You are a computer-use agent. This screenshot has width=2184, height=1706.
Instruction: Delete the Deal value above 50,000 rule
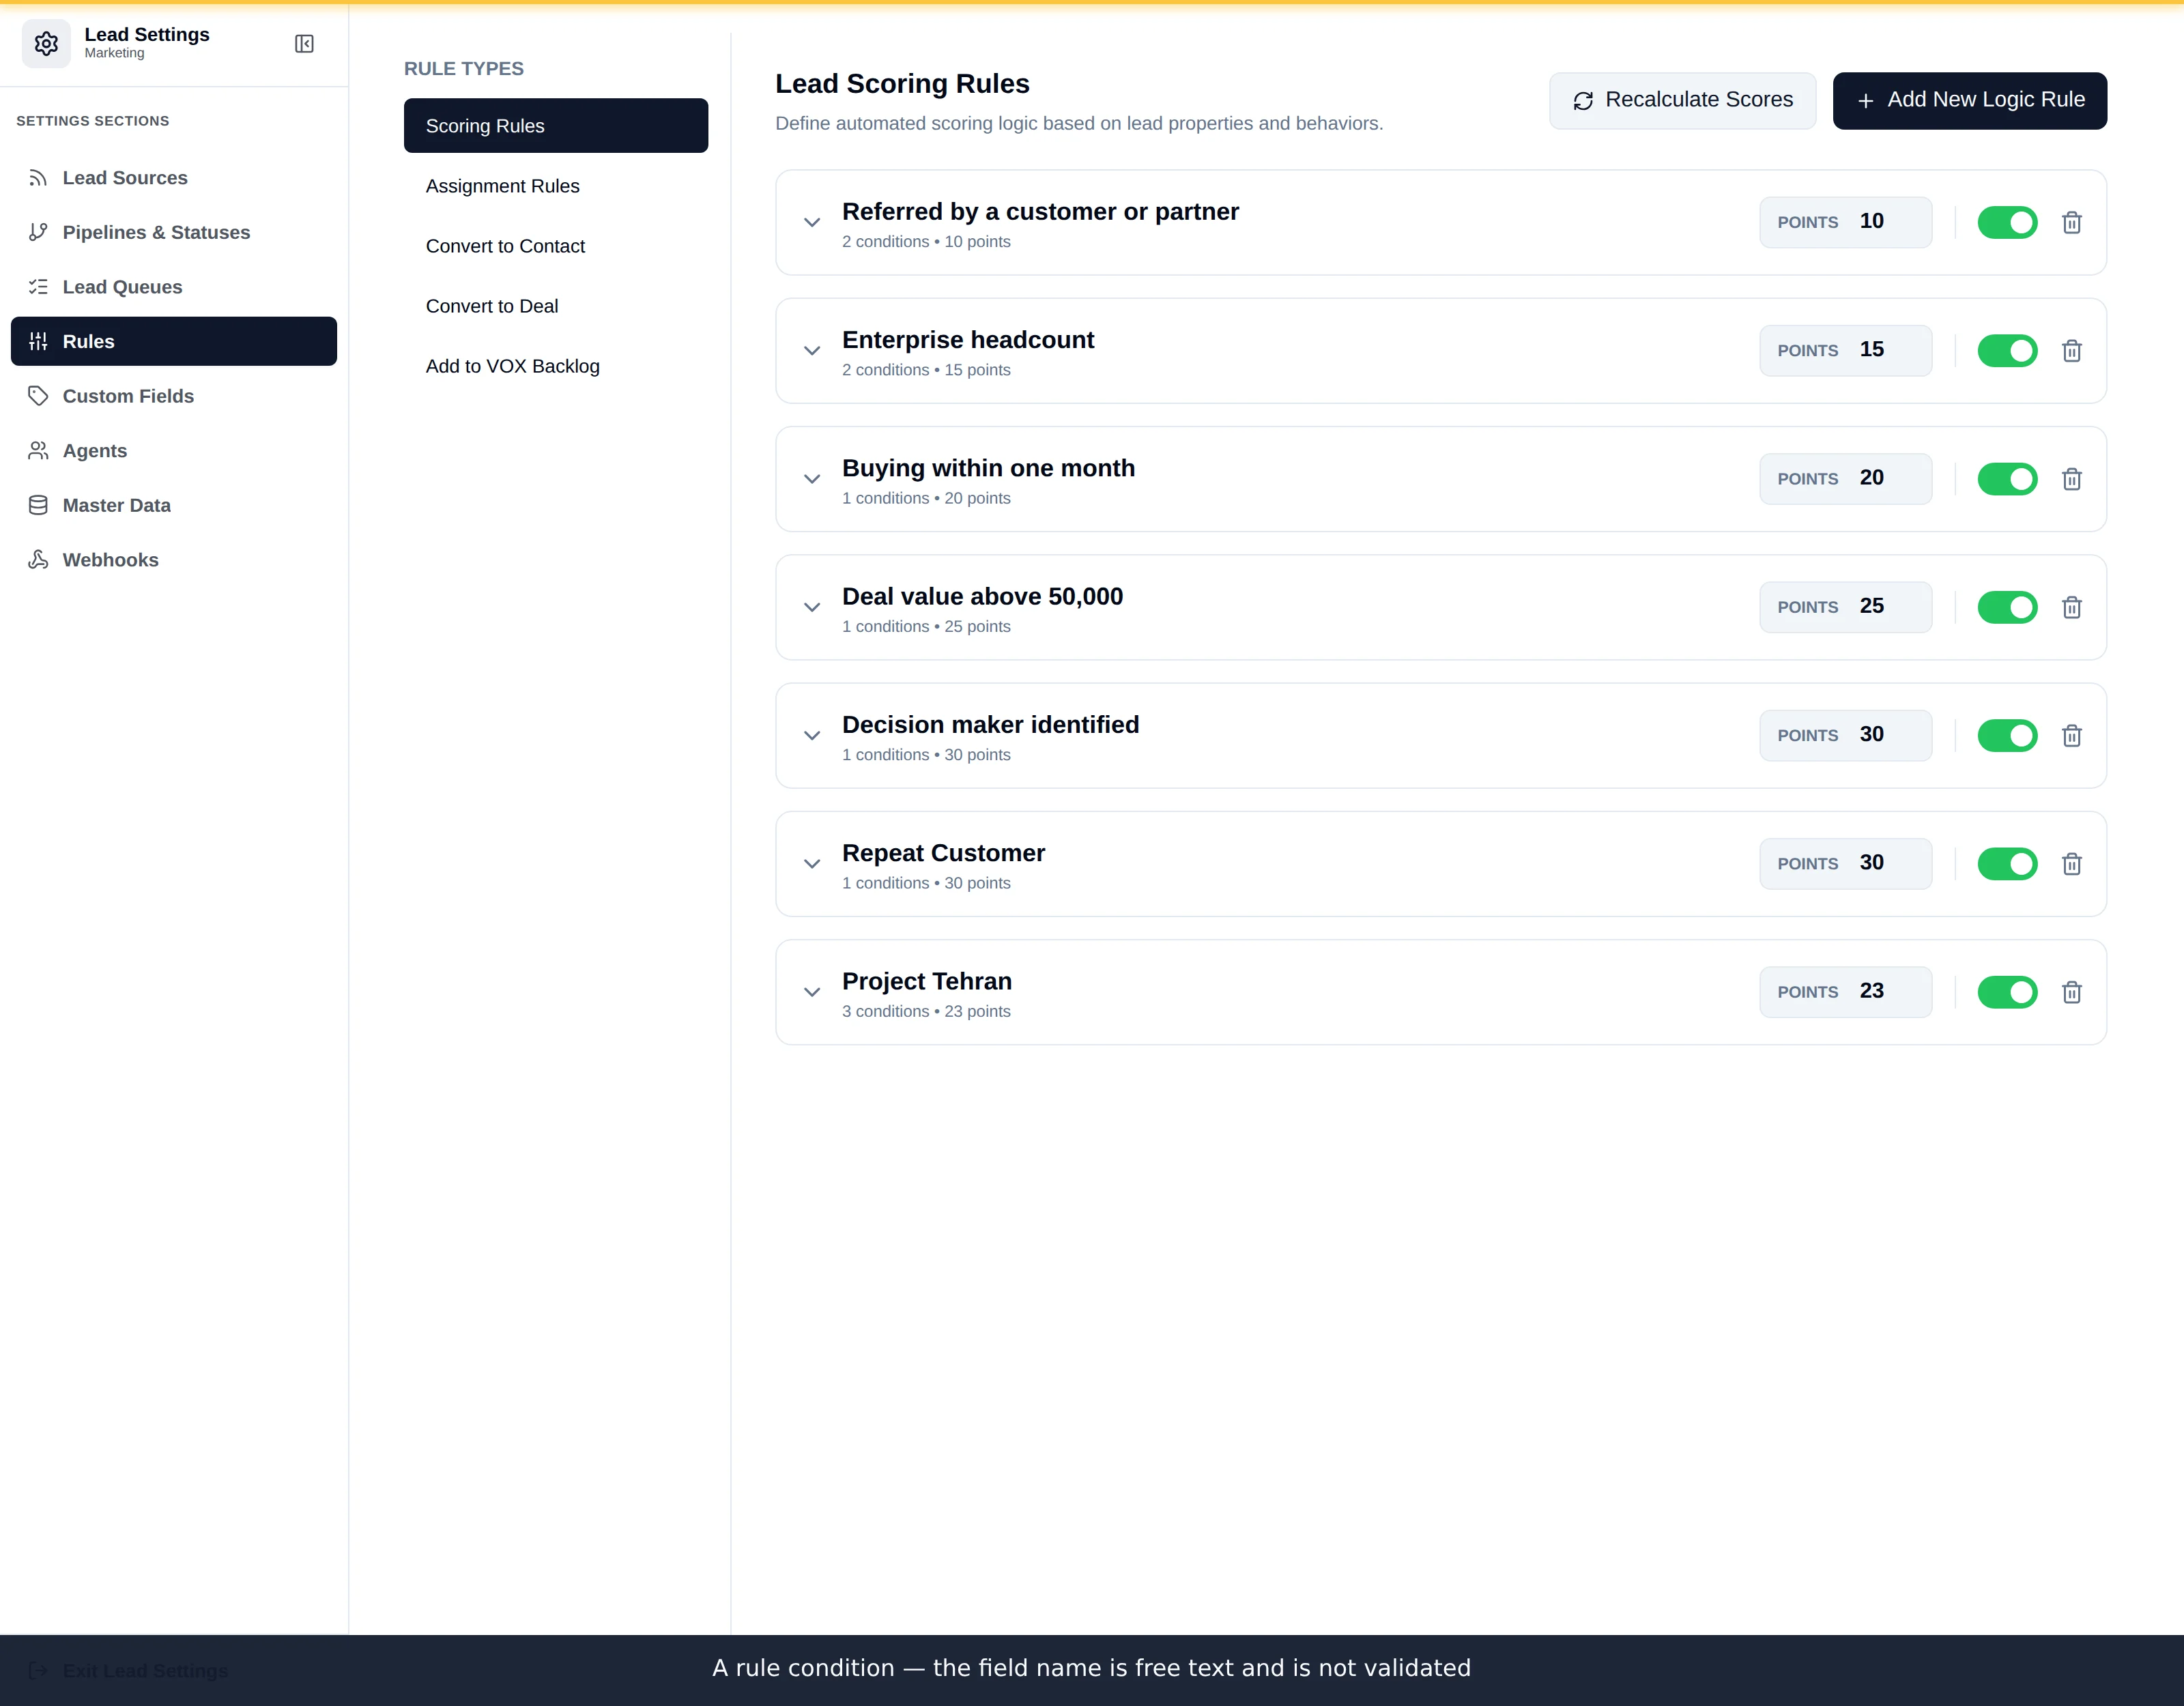click(2072, 607)
